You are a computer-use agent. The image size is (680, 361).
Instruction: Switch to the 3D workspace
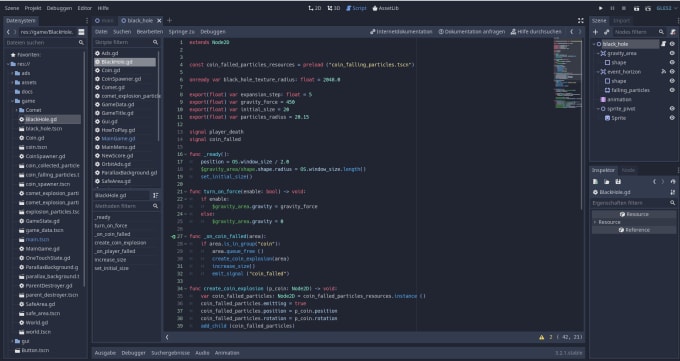coord(334,8)
